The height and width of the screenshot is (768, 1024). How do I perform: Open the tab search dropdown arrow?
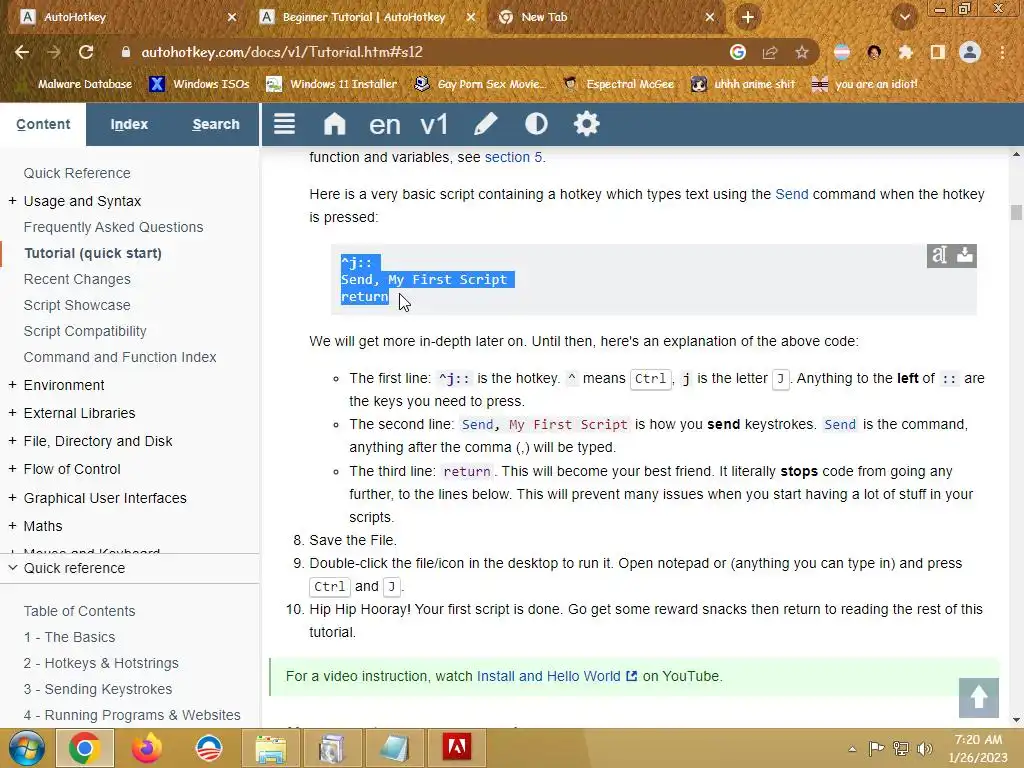tap(905, 17)
